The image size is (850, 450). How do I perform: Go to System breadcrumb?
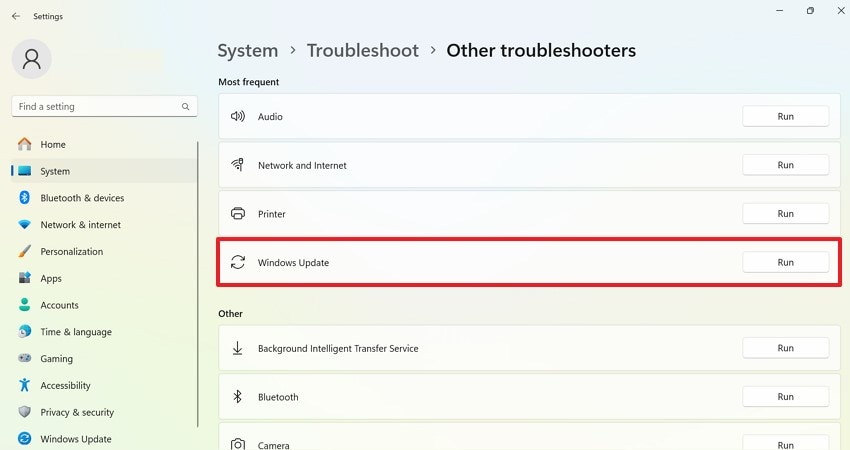coord(248,50)
